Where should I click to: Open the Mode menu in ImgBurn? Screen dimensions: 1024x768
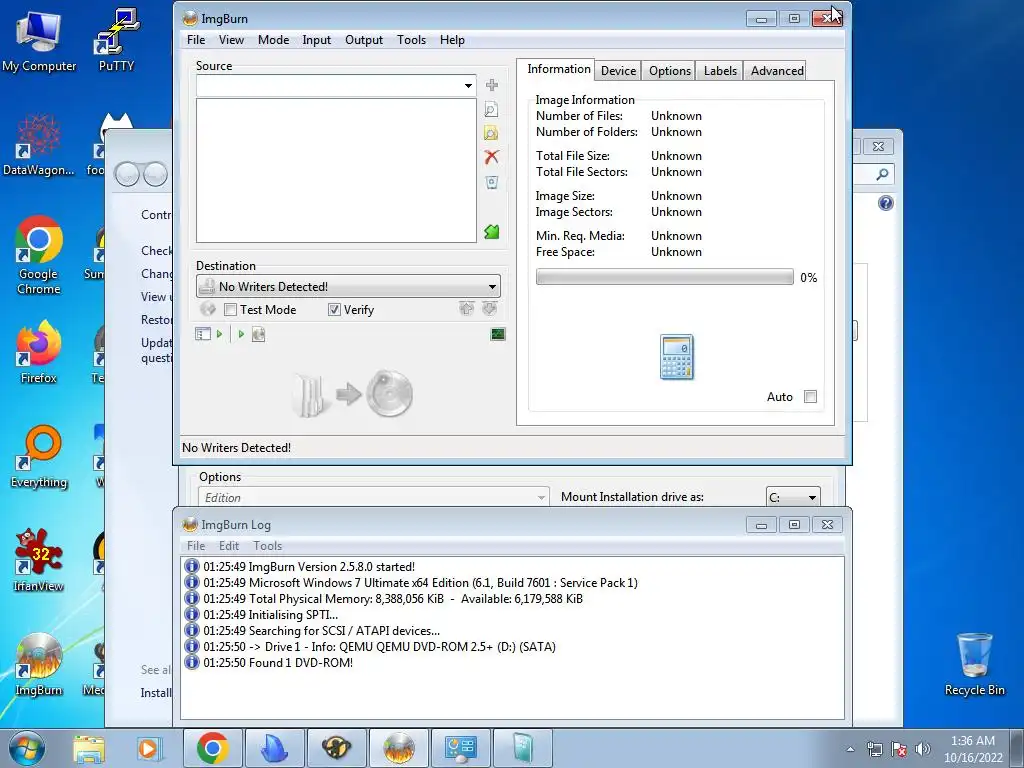[x=273, y=40]
